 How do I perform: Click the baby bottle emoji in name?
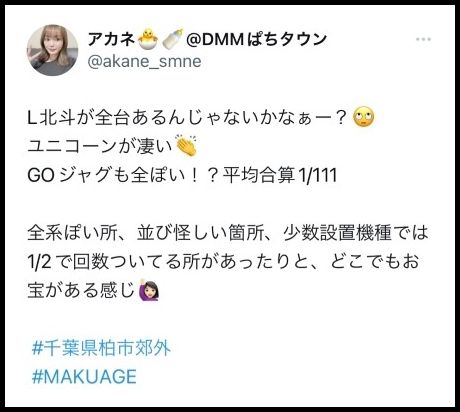172,39
